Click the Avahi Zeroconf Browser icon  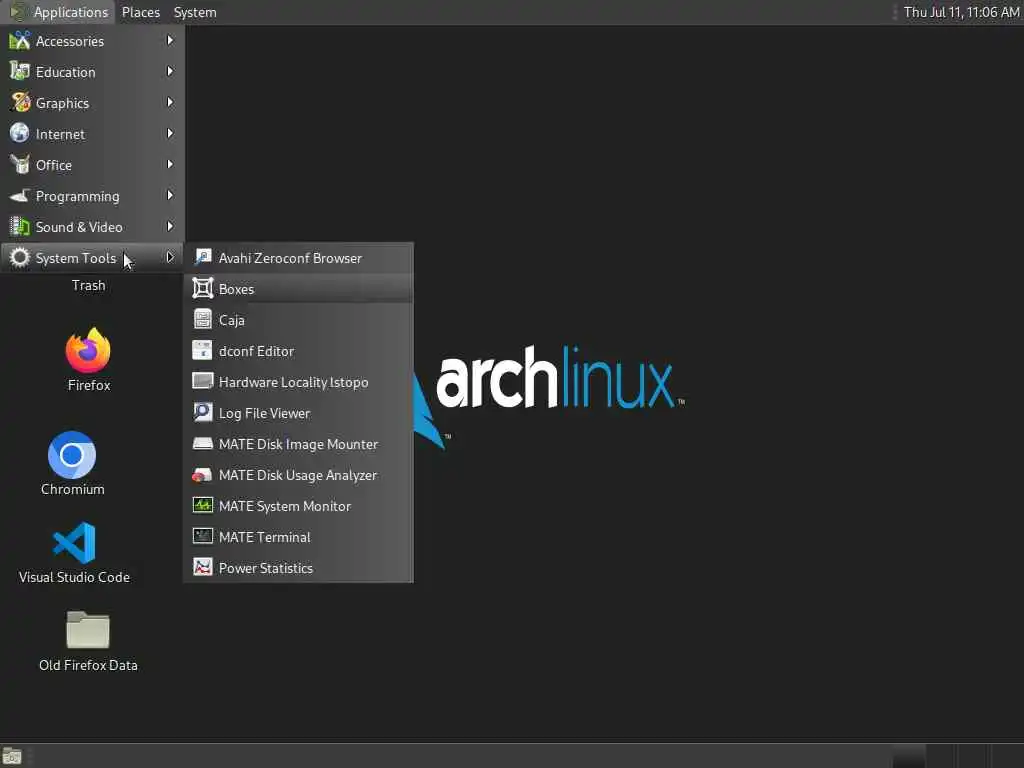pos(202,257)
